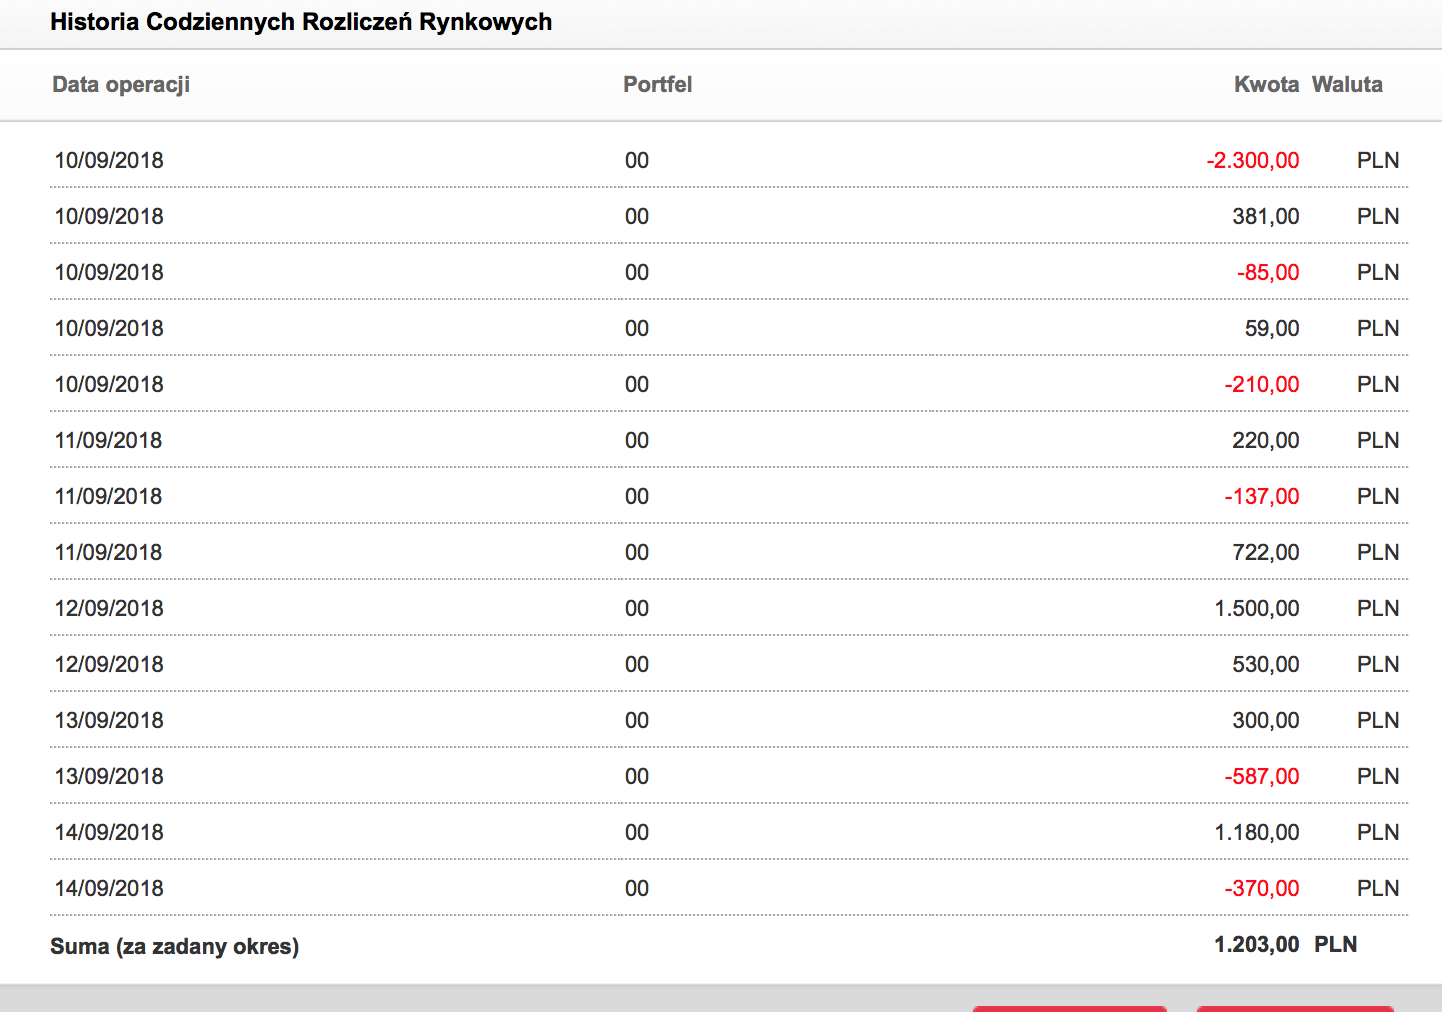1442x1012 pixels.
Task: Click the 'Waluta' column header
Action: pos(1346,85)
